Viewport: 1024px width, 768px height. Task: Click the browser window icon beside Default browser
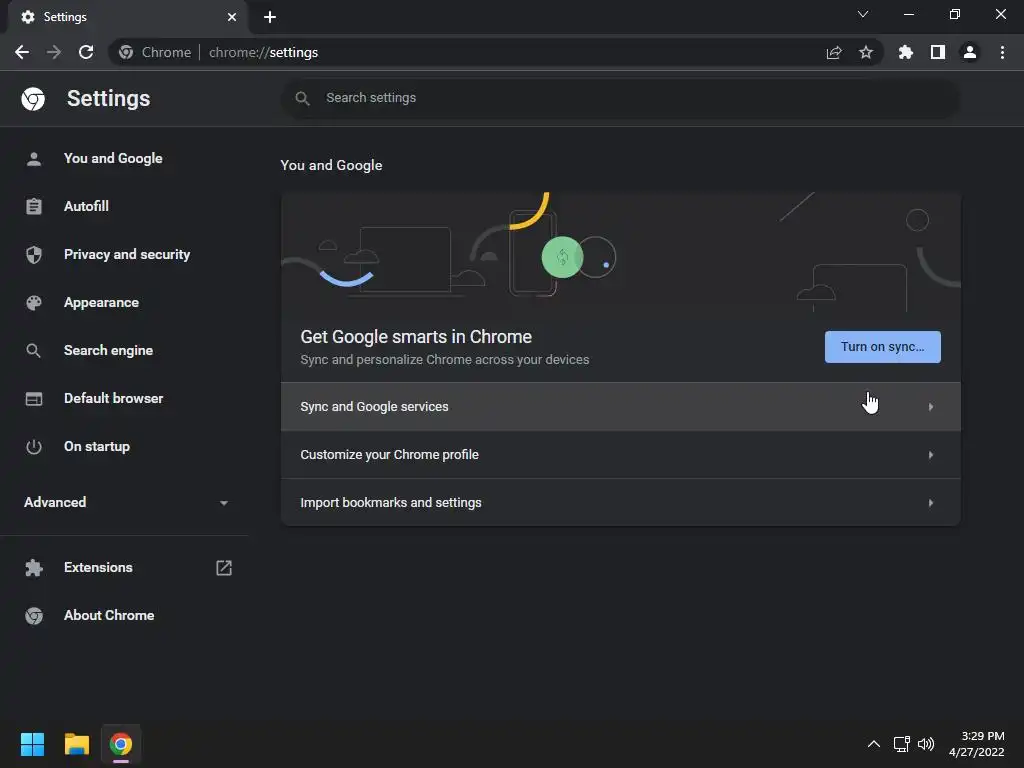click(x=34, y=398)
